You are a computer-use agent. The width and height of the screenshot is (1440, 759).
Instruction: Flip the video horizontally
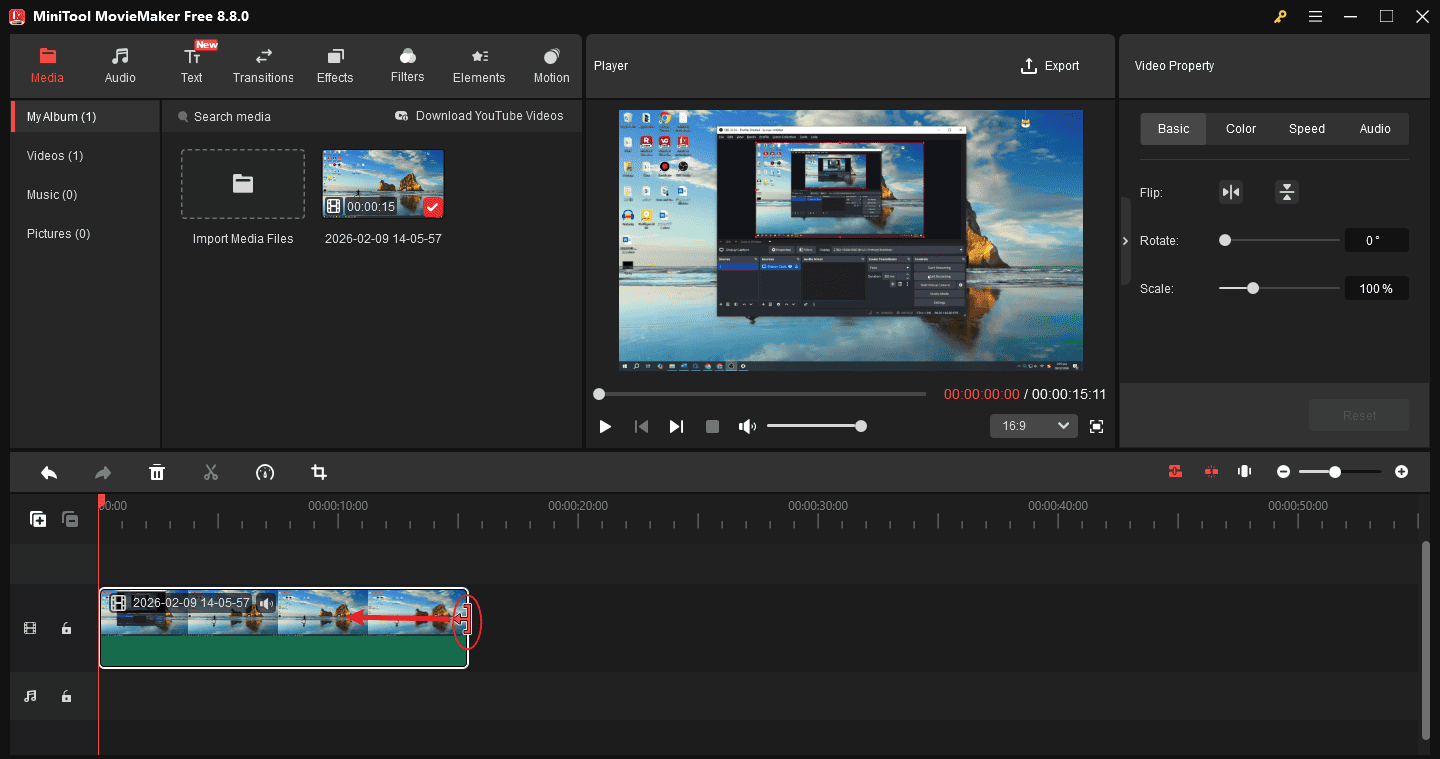(x=1231, y=192)
